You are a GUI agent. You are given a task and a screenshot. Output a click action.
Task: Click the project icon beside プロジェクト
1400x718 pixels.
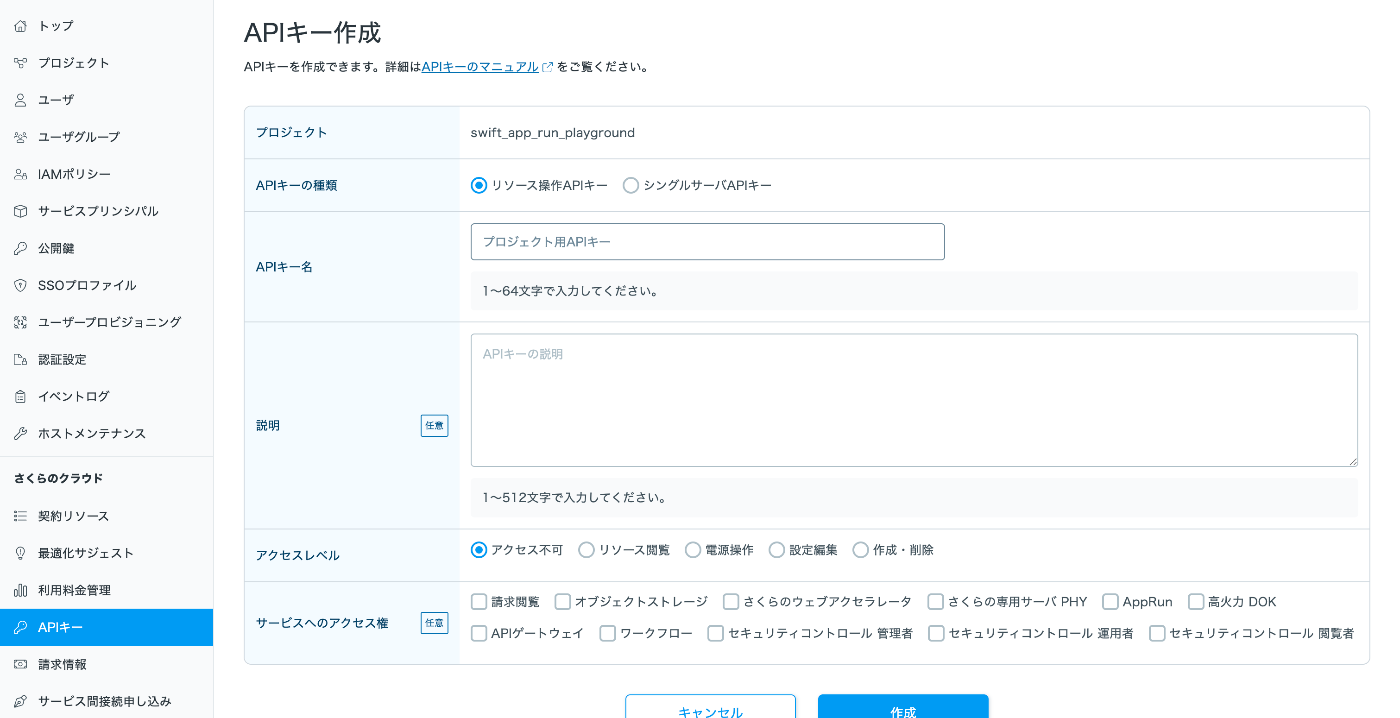(x=20, y=63)
